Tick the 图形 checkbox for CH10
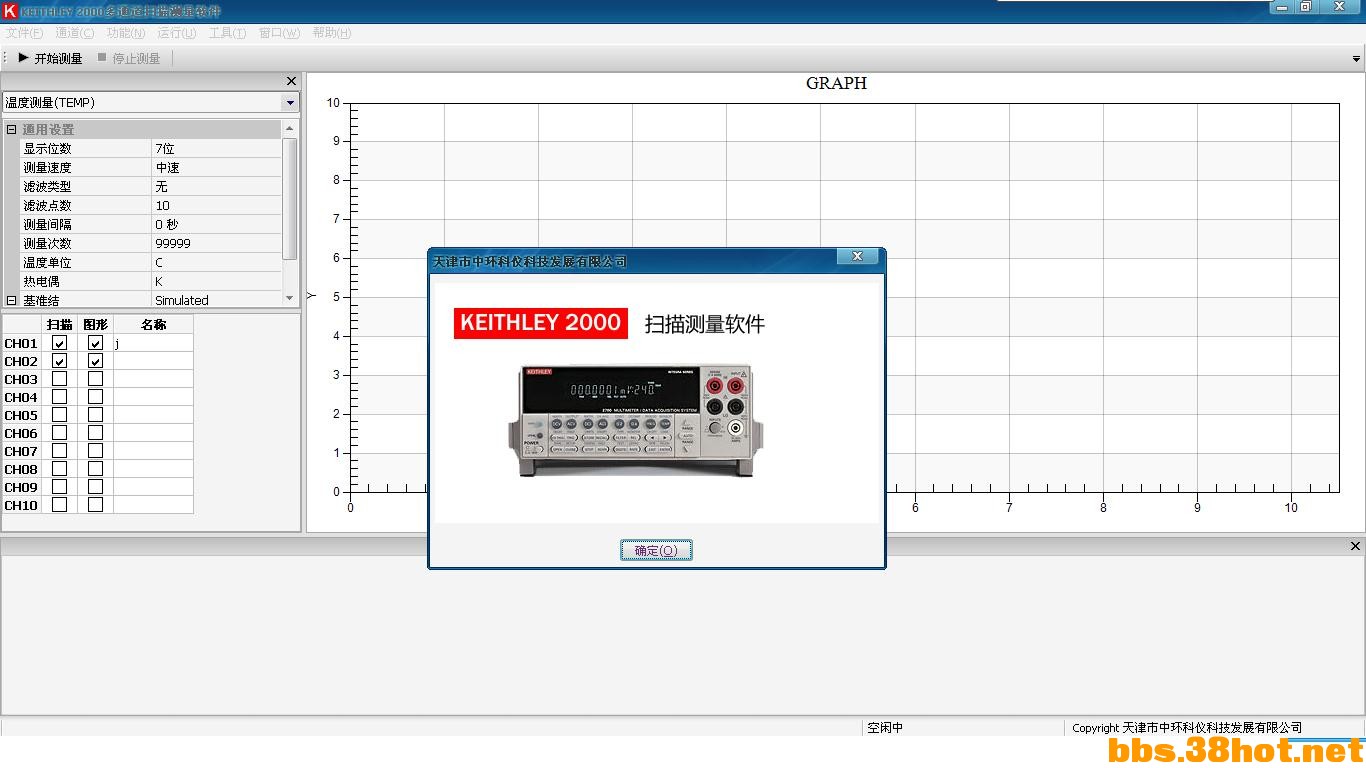 coord(95,505)
